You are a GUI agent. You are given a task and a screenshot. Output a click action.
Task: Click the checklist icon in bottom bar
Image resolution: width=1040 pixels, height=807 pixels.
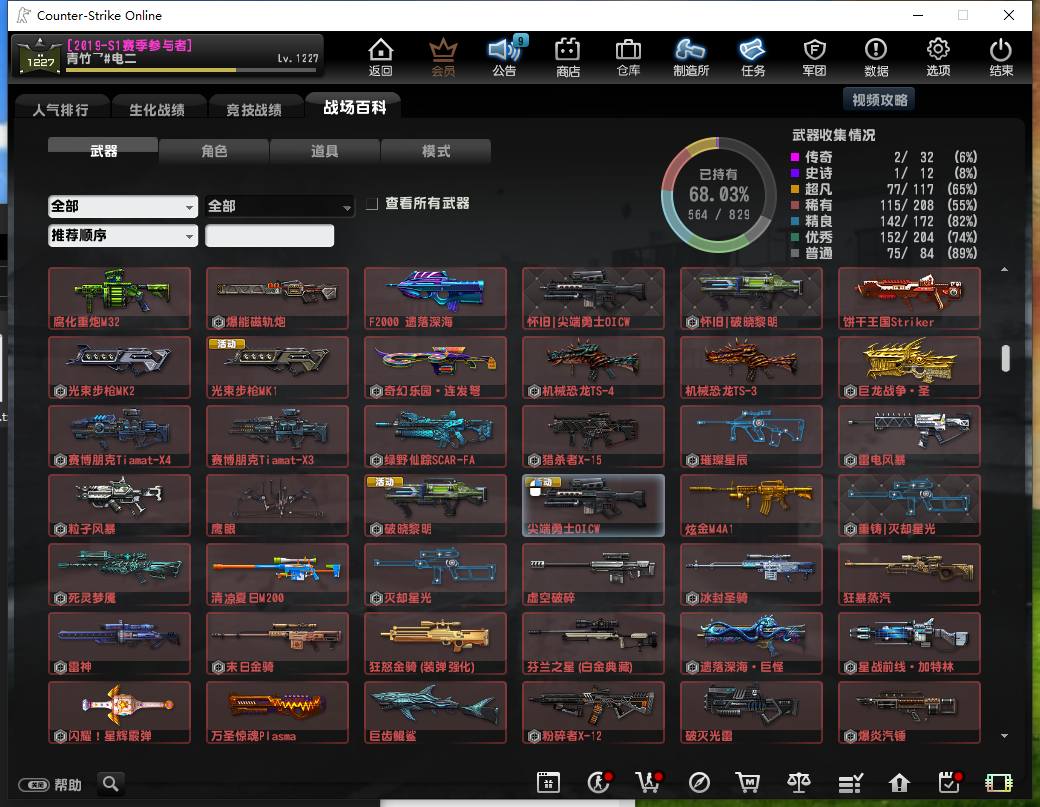click(850, 783)
